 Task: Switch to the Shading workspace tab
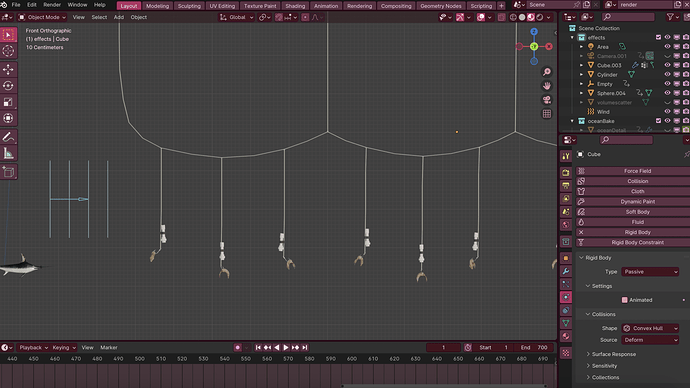point(295,6)
